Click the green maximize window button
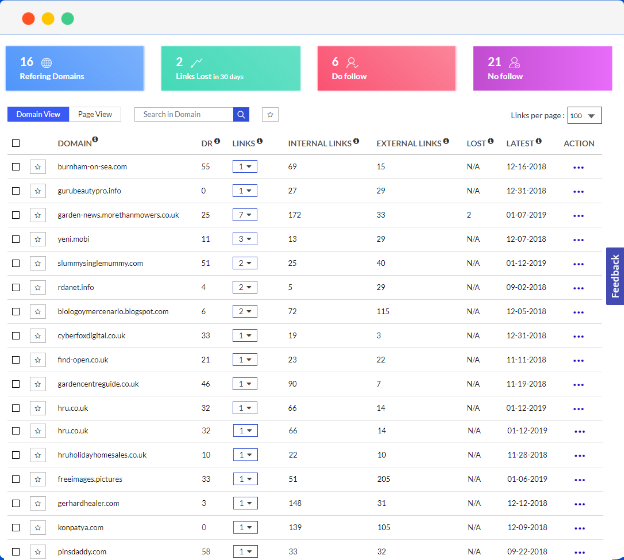Image resolution: width=624 pixels, height=560 pixels. [x=68, y=19]
